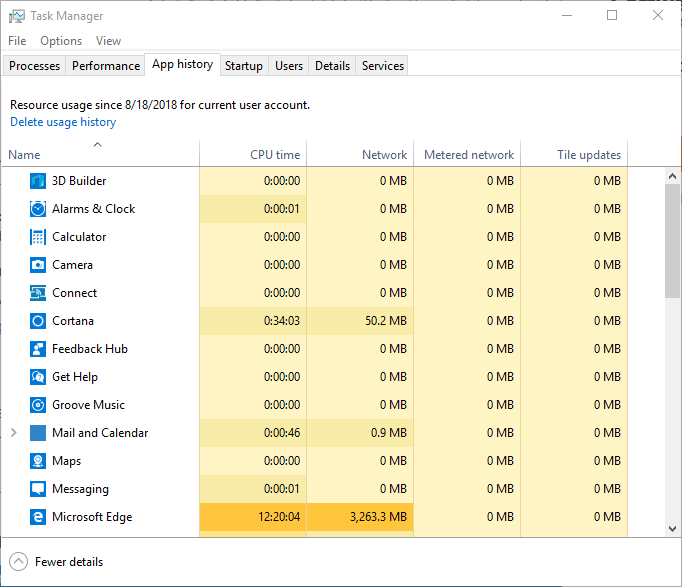Select the Messaging row name
Screen dimensions: 682x587
pyautogui.click(x=80, y=489)
